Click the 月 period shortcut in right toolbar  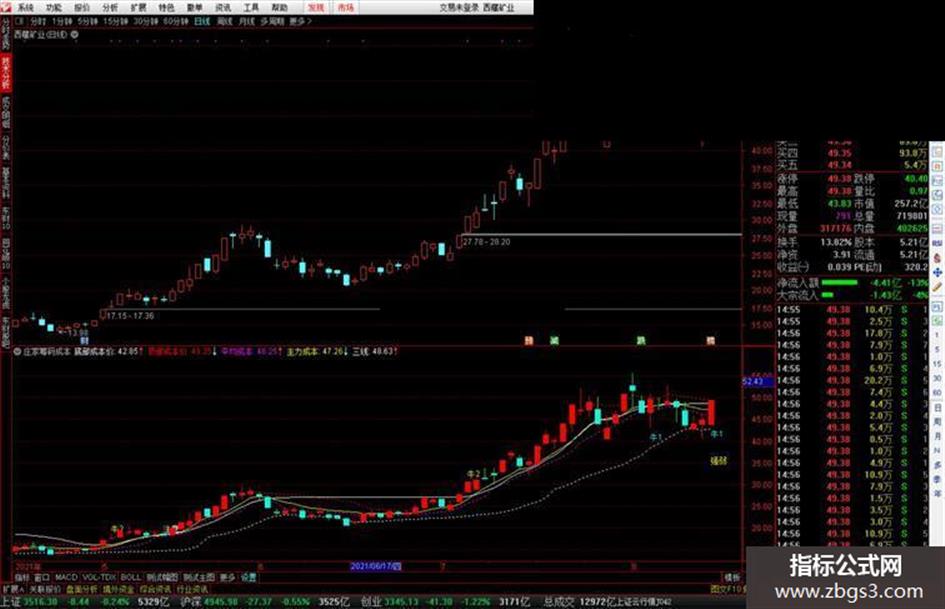pos(937,436)
